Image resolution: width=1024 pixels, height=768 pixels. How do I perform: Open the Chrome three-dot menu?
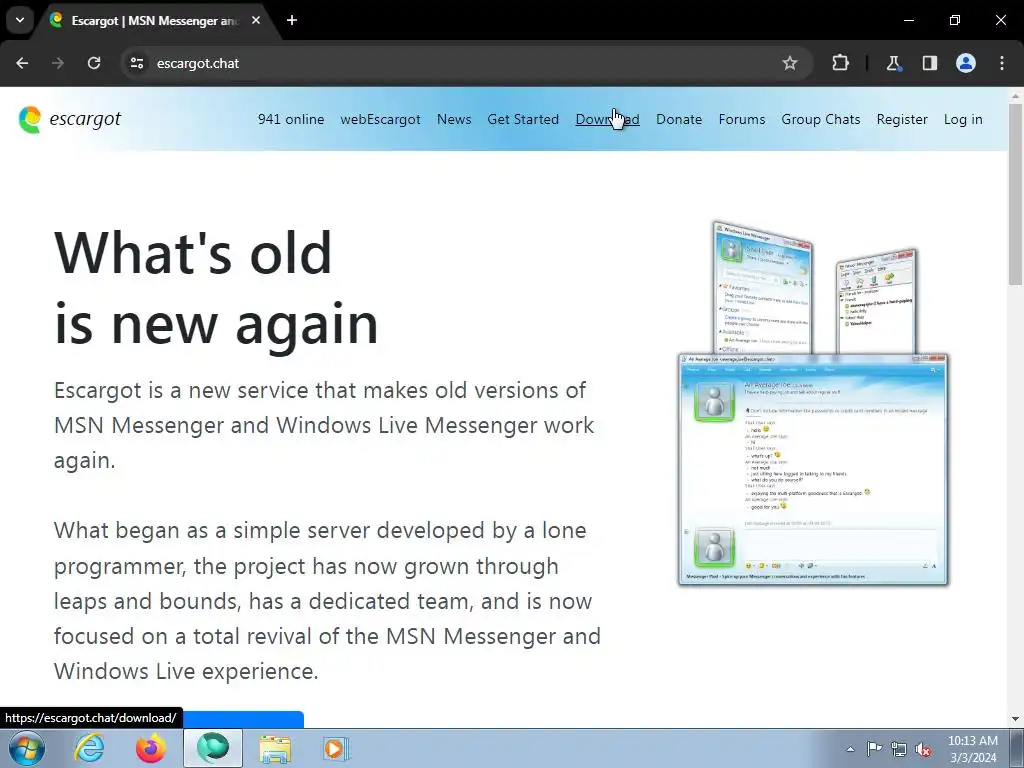(1002, 63)
